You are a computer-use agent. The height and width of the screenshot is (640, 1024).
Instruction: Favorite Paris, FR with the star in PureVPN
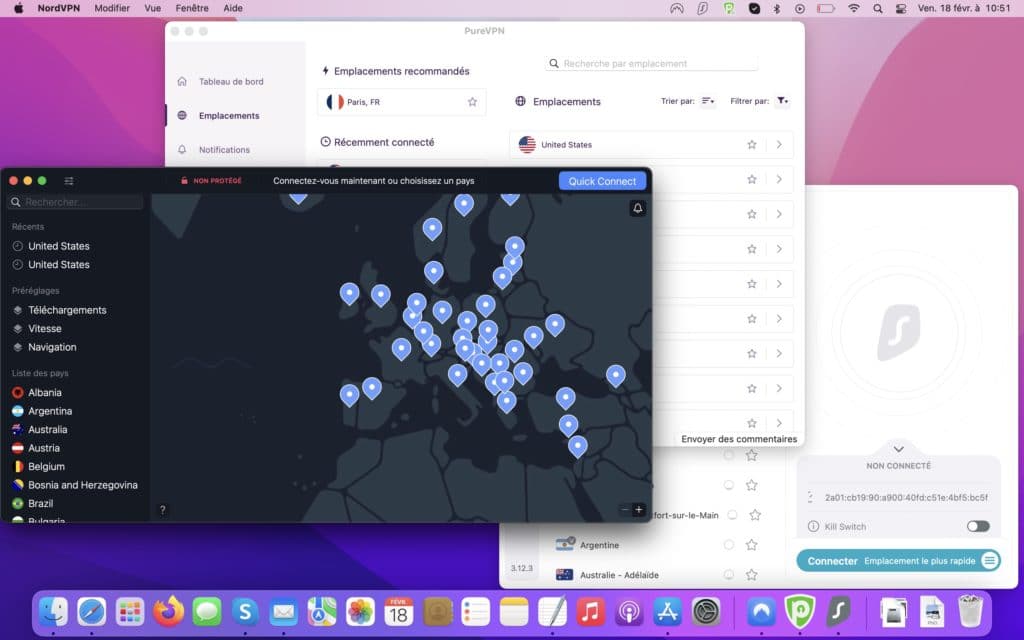pyautogui.click(x=472, y=102)
